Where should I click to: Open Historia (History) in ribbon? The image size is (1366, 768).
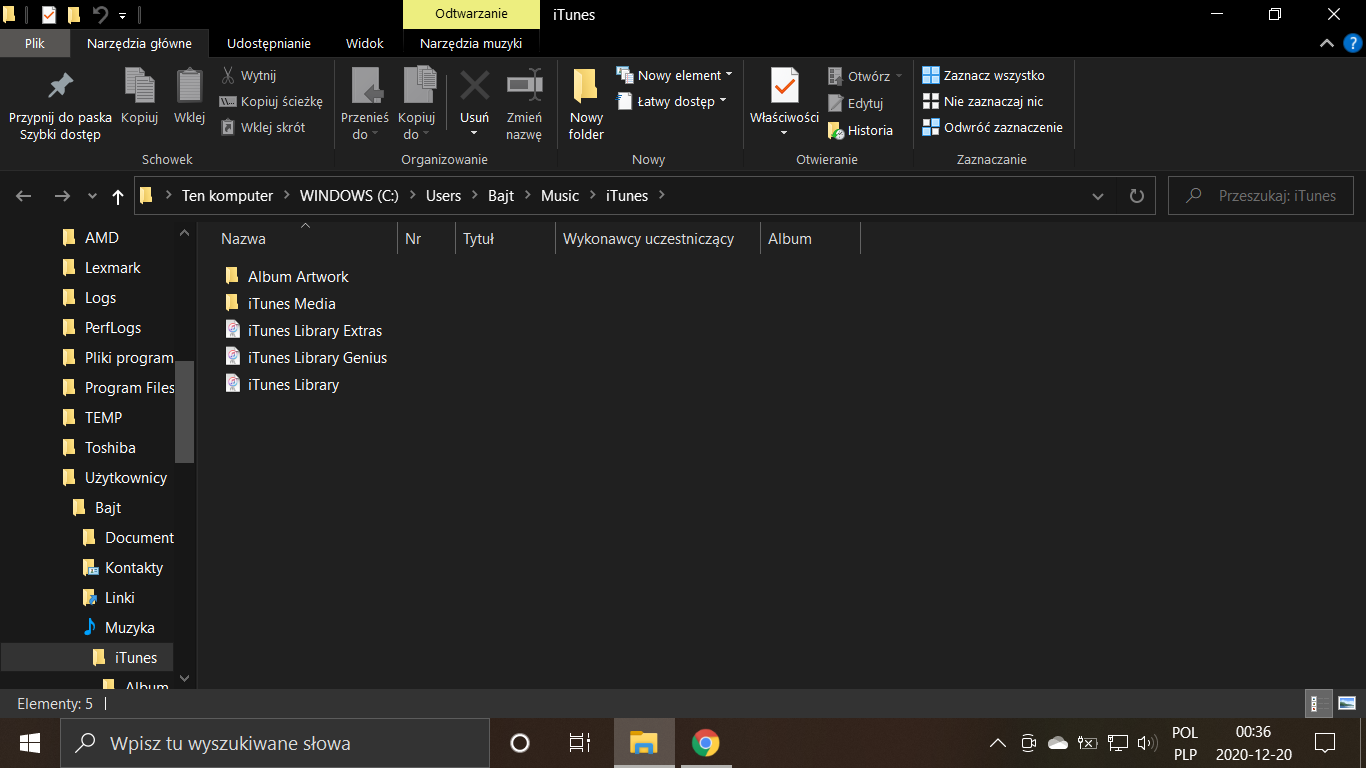tap(860, 130)
